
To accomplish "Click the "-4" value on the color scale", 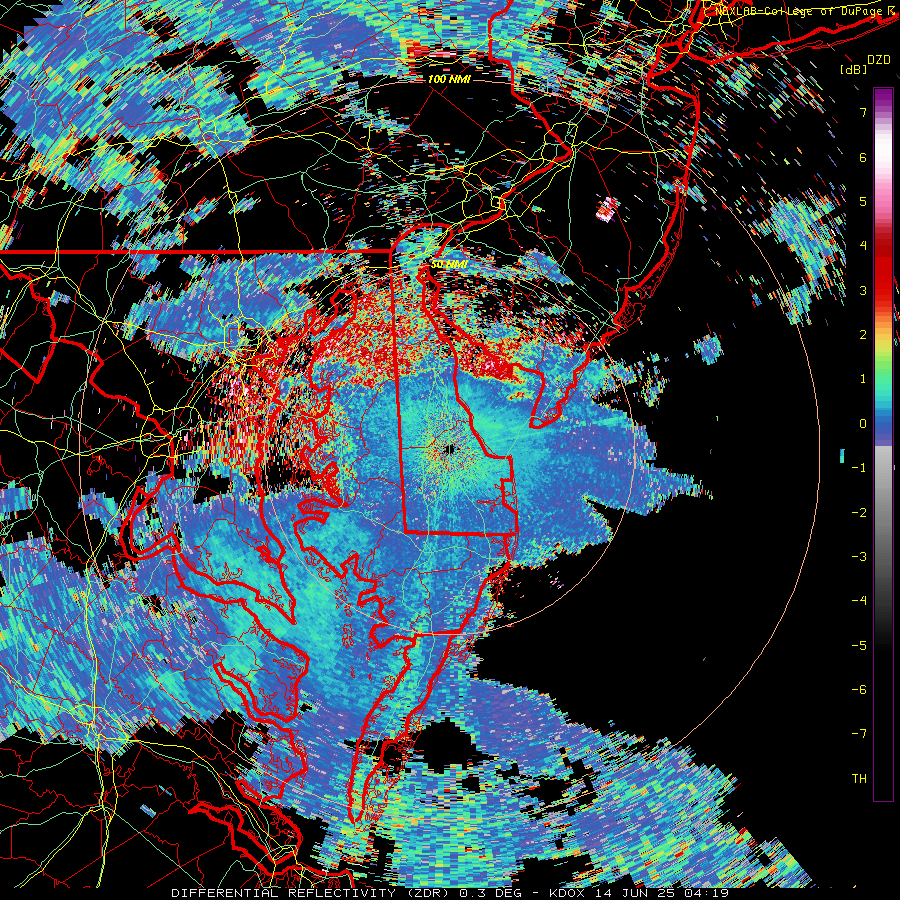I will click(859, 601).
